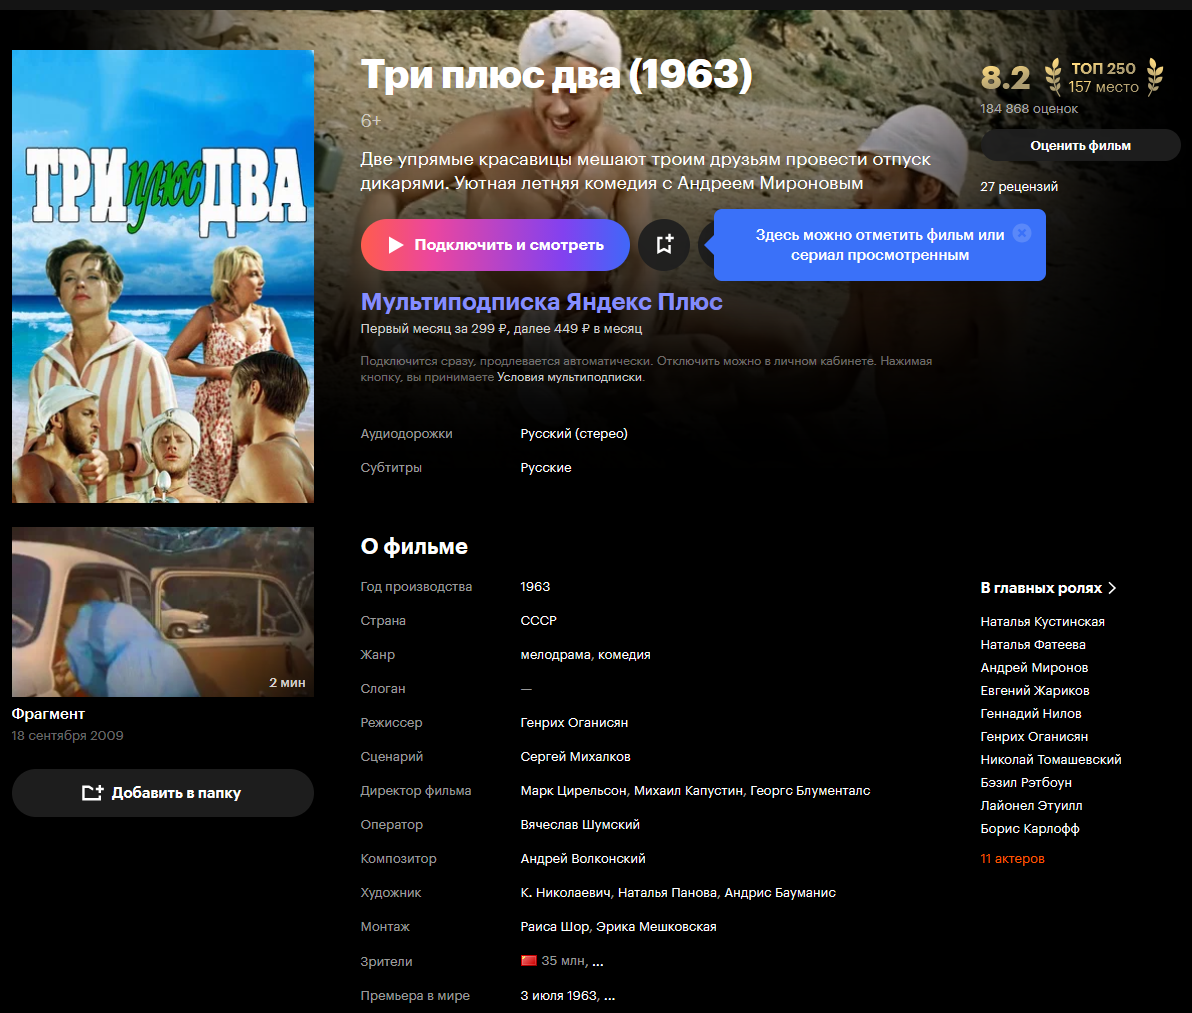Click the 'Русские' subtitles value
Image resolution: width=1192 pixels, height=1013 pixels.
[x=546, y=468]
